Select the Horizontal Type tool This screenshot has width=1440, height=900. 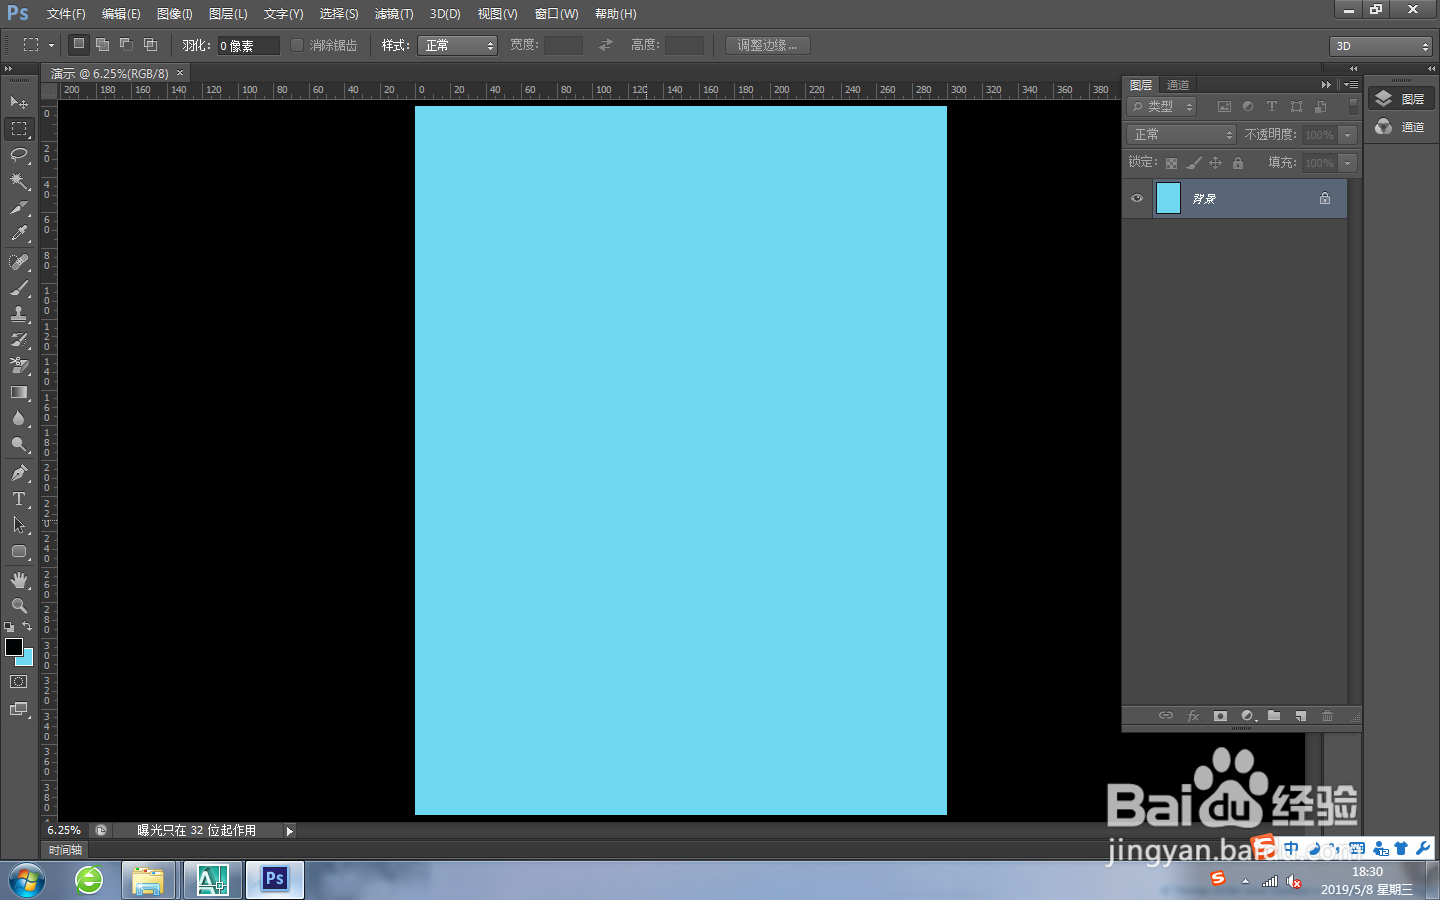[x=19, y=499]
